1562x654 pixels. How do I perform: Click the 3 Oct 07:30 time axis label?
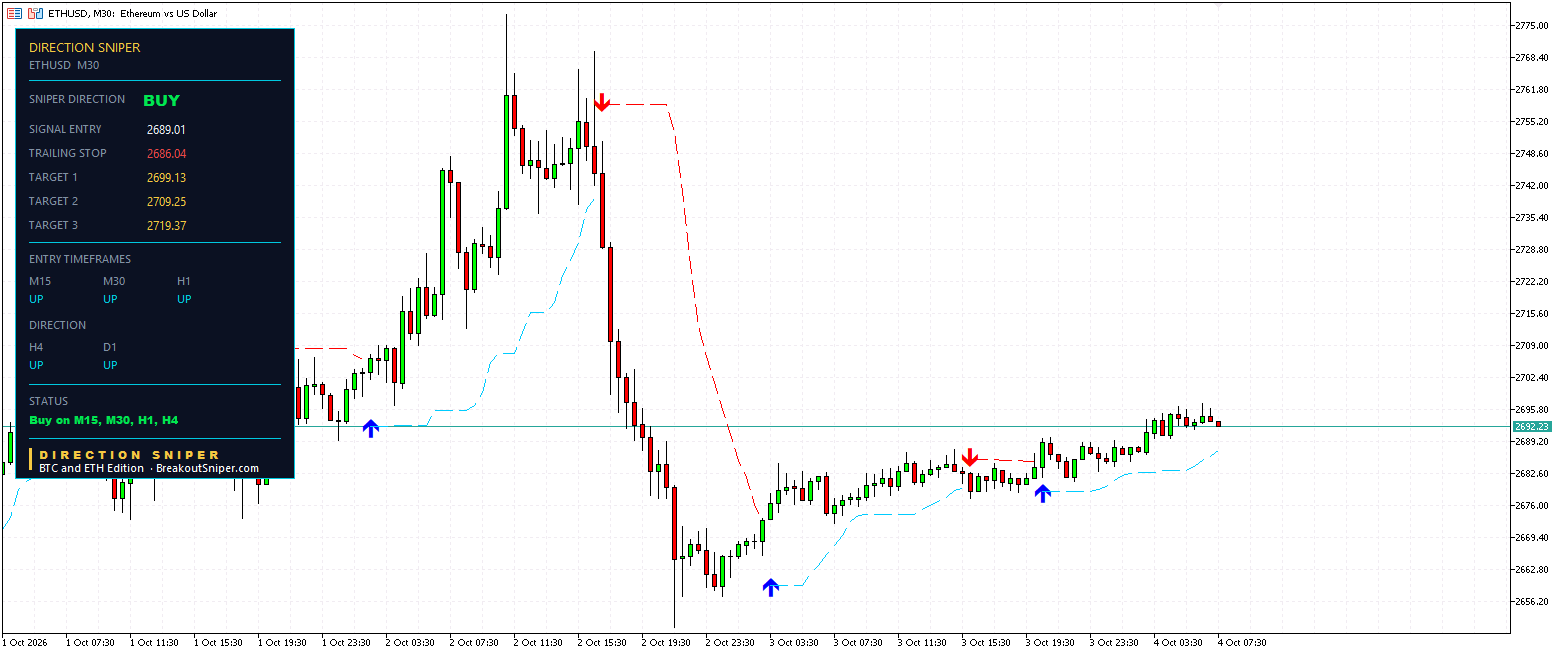pyautogui.click(x=859, y=643)
